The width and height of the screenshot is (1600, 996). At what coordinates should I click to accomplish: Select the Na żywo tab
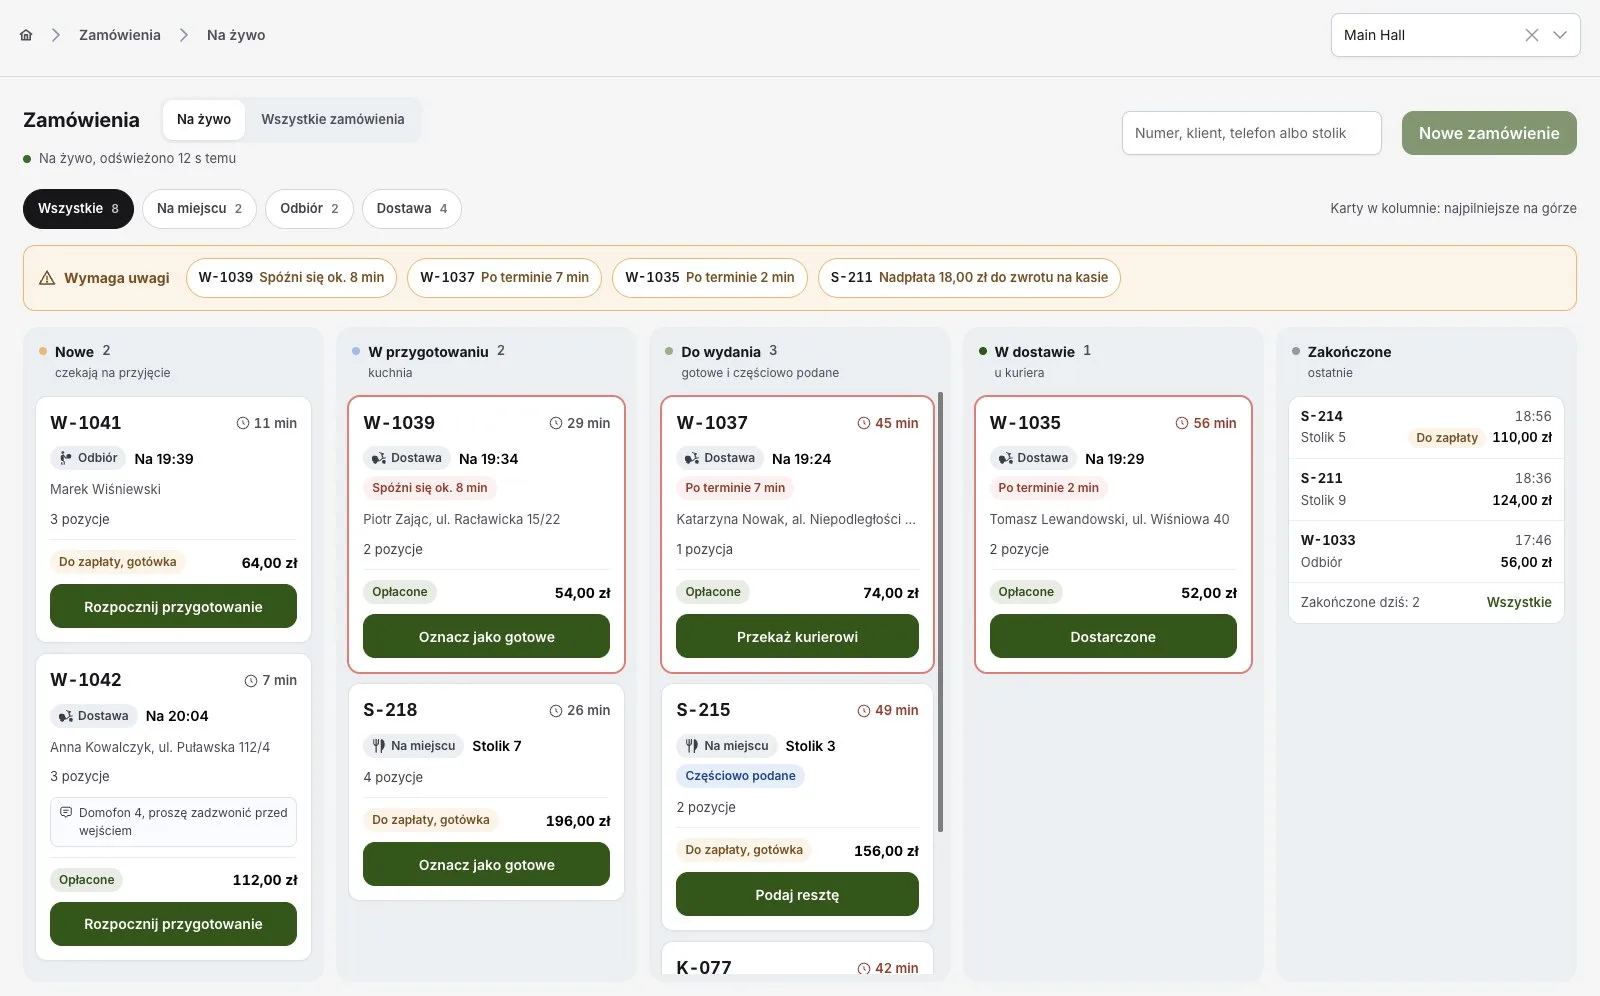pos(204,119)
